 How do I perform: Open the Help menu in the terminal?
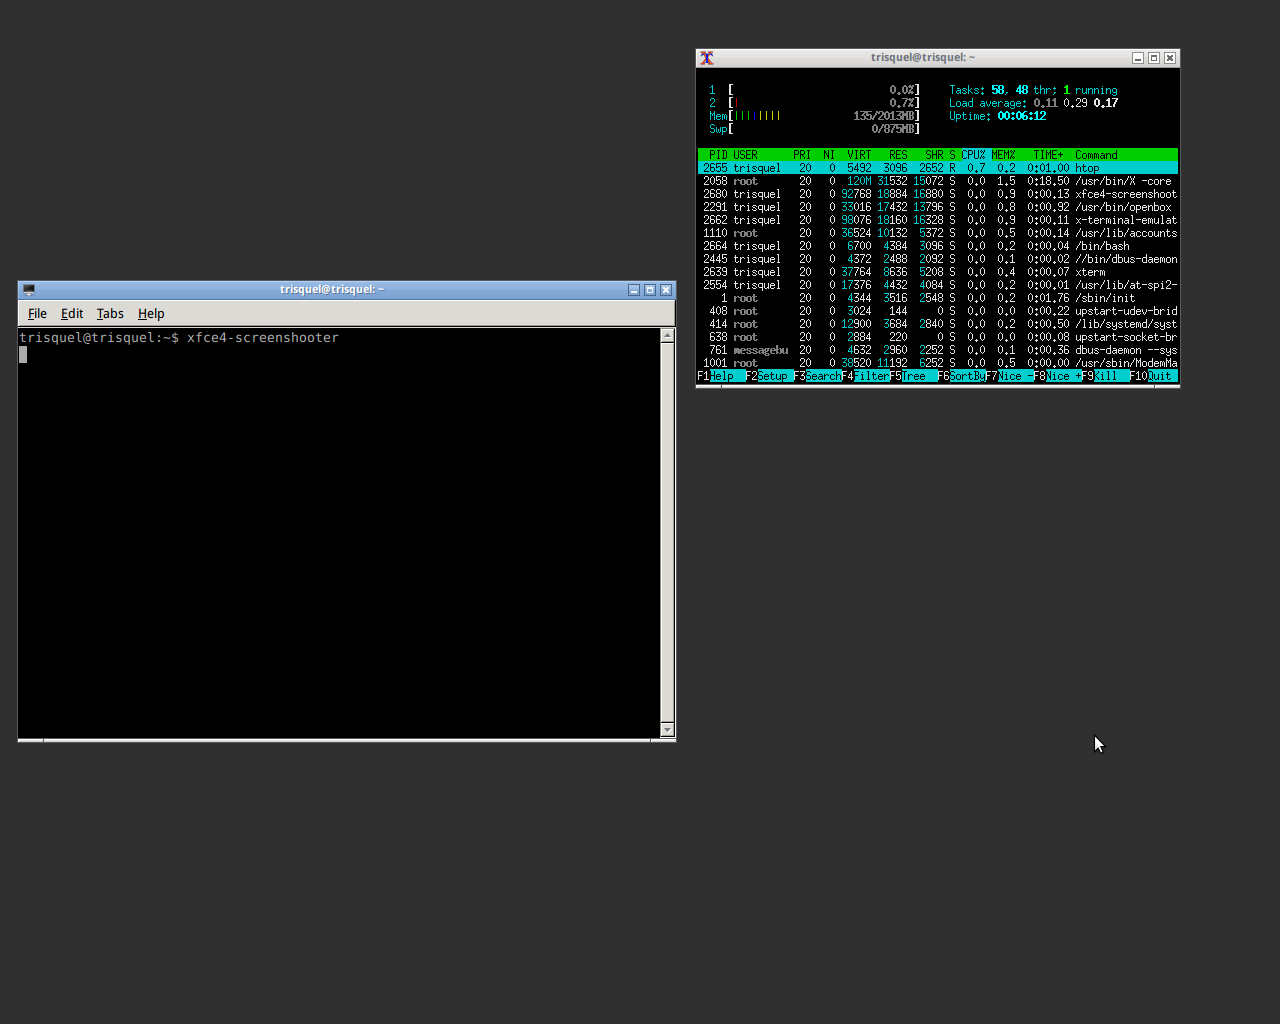151,314
